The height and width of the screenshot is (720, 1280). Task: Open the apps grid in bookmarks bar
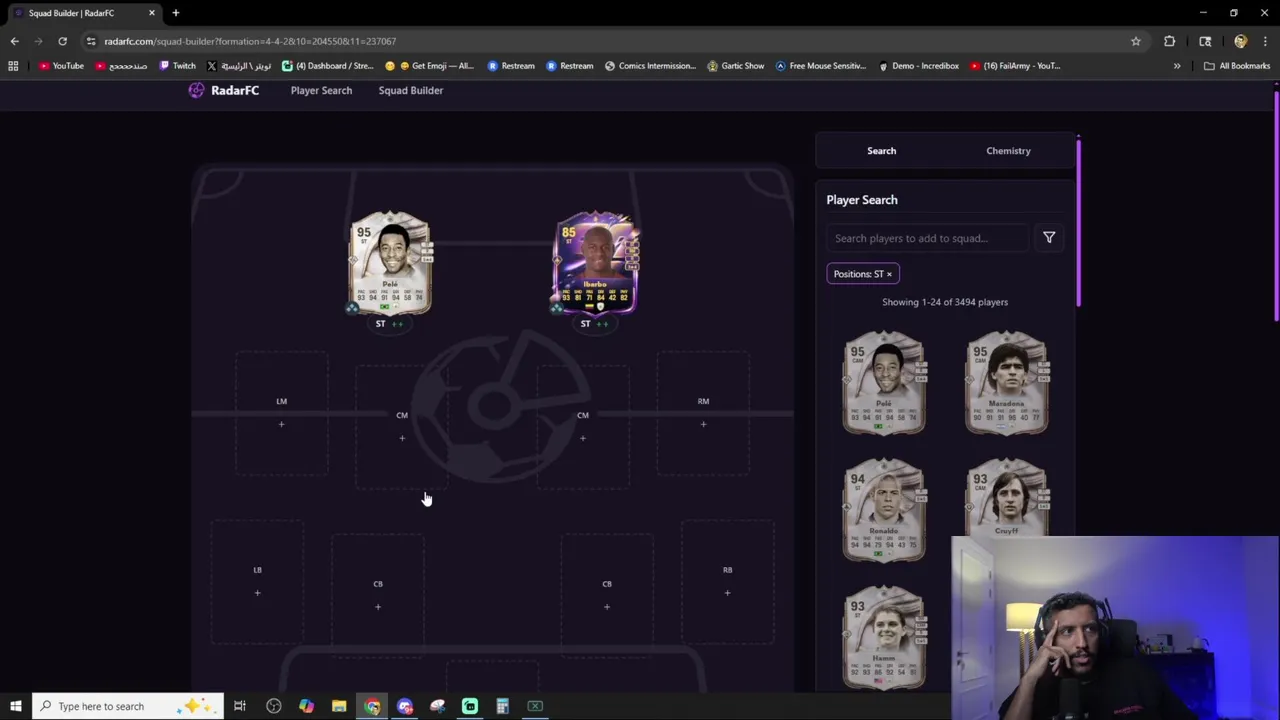click(x=13, y=66)
